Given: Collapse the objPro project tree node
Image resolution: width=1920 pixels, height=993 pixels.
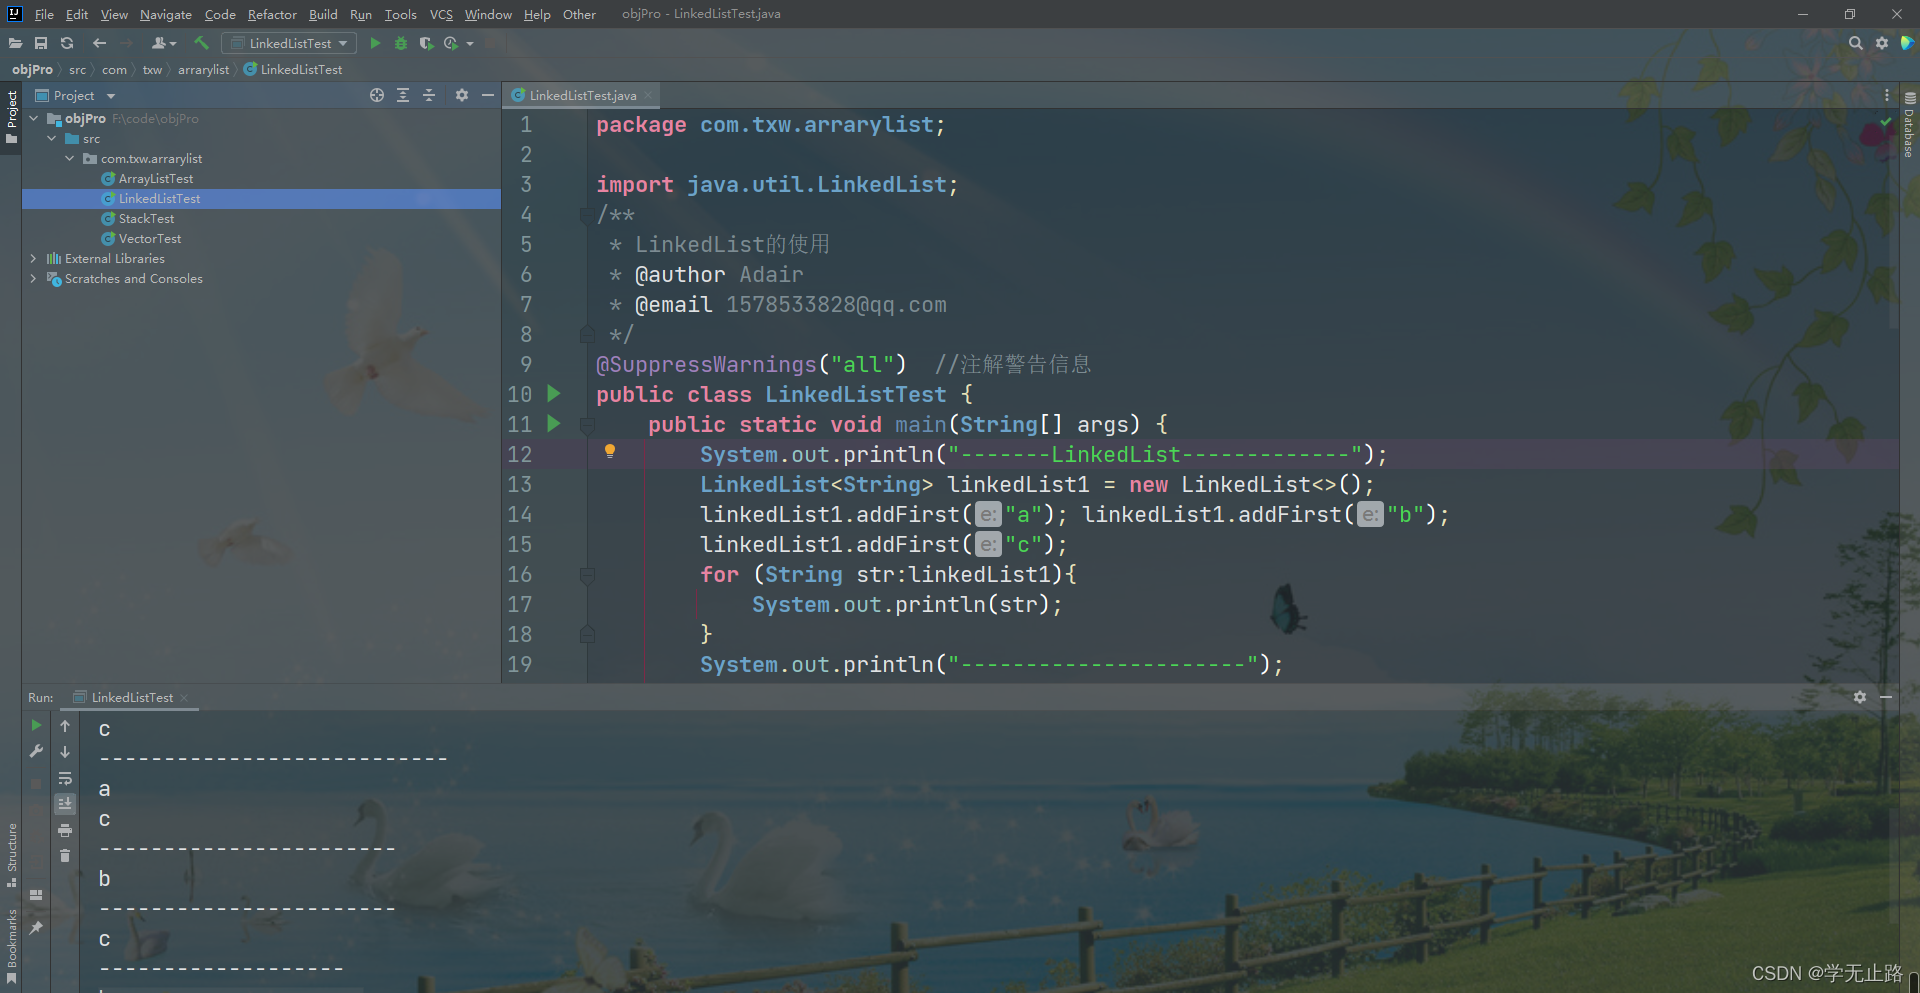Looking at the screenshot, I should (x=34, y=118).
